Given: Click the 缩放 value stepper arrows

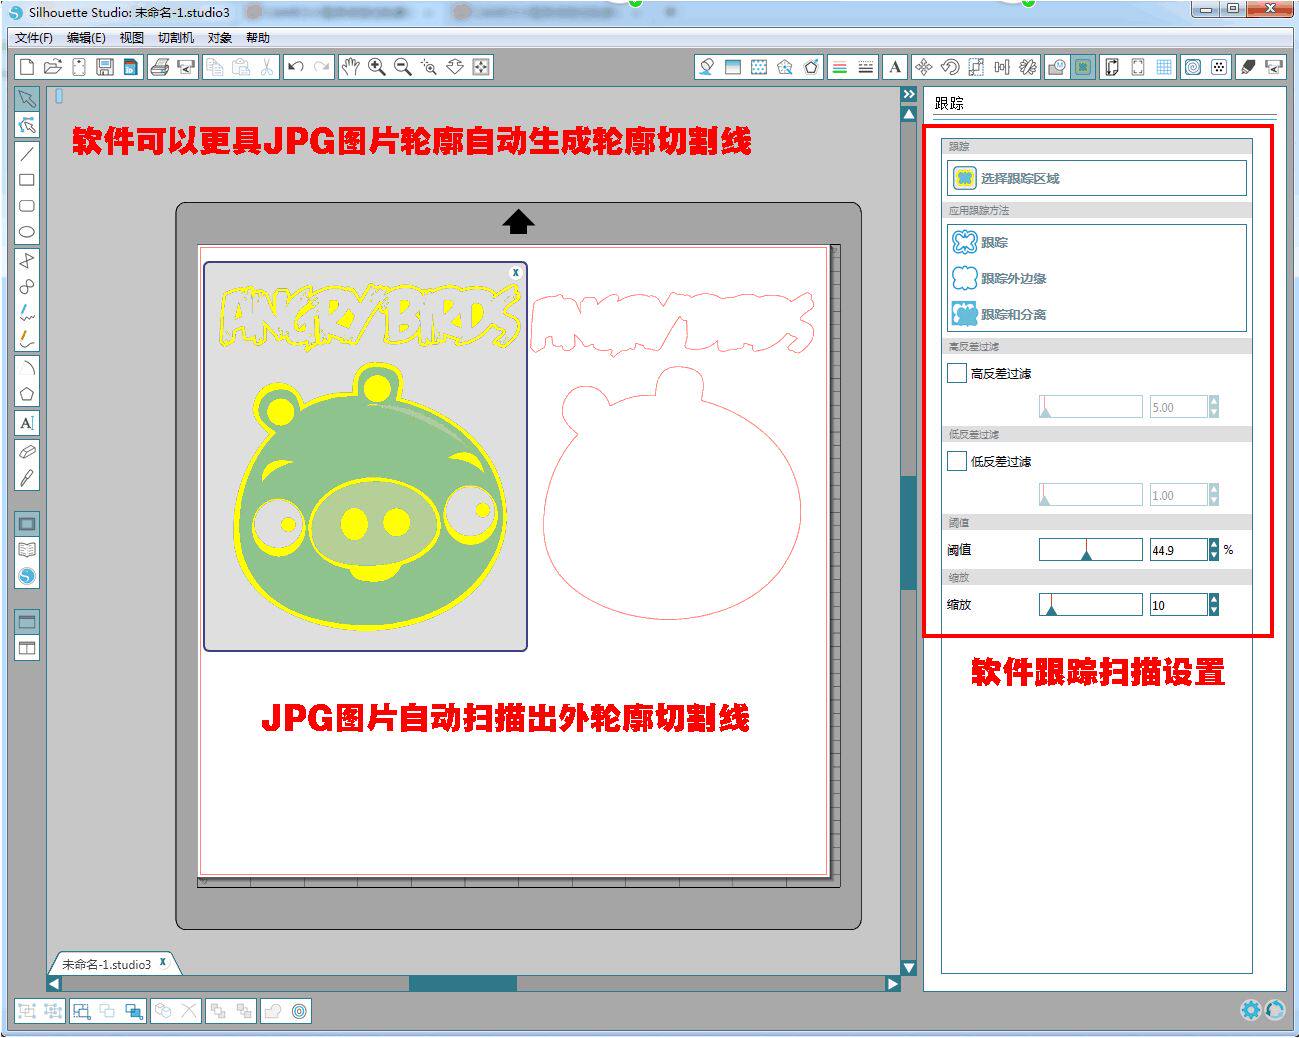Looking at the screenshot, I should pyautogui.click(x=1214, y=605).
